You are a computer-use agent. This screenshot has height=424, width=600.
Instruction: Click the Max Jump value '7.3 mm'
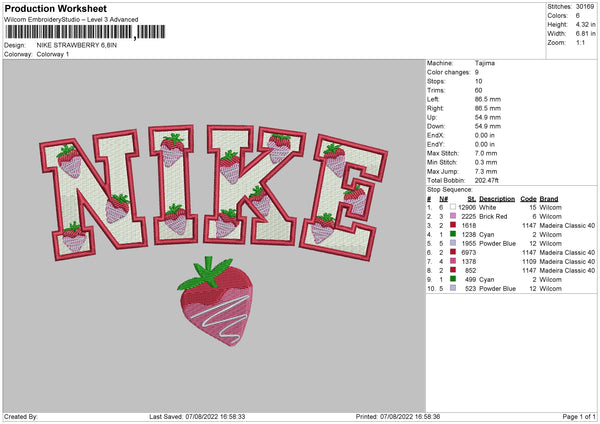tap(486, 171)
